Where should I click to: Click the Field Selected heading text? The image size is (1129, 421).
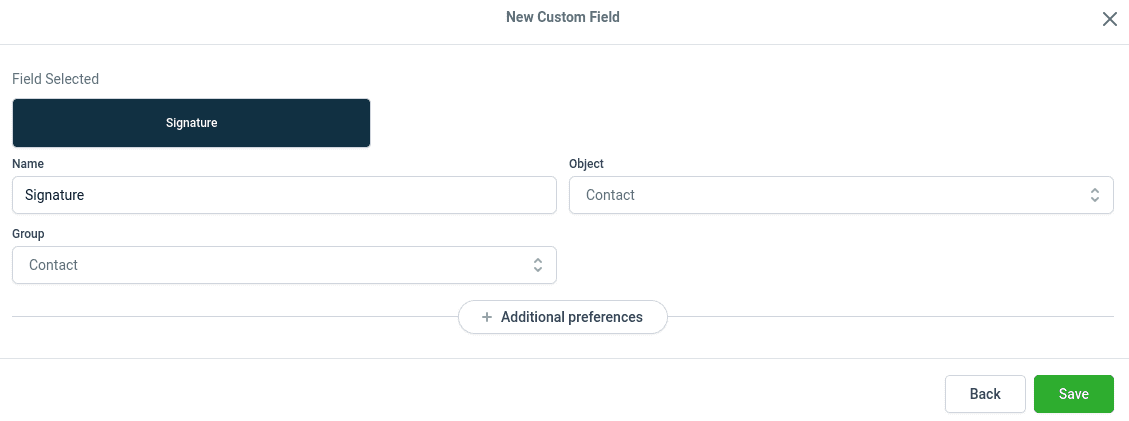pyautogui.click(x=55, y=78)
